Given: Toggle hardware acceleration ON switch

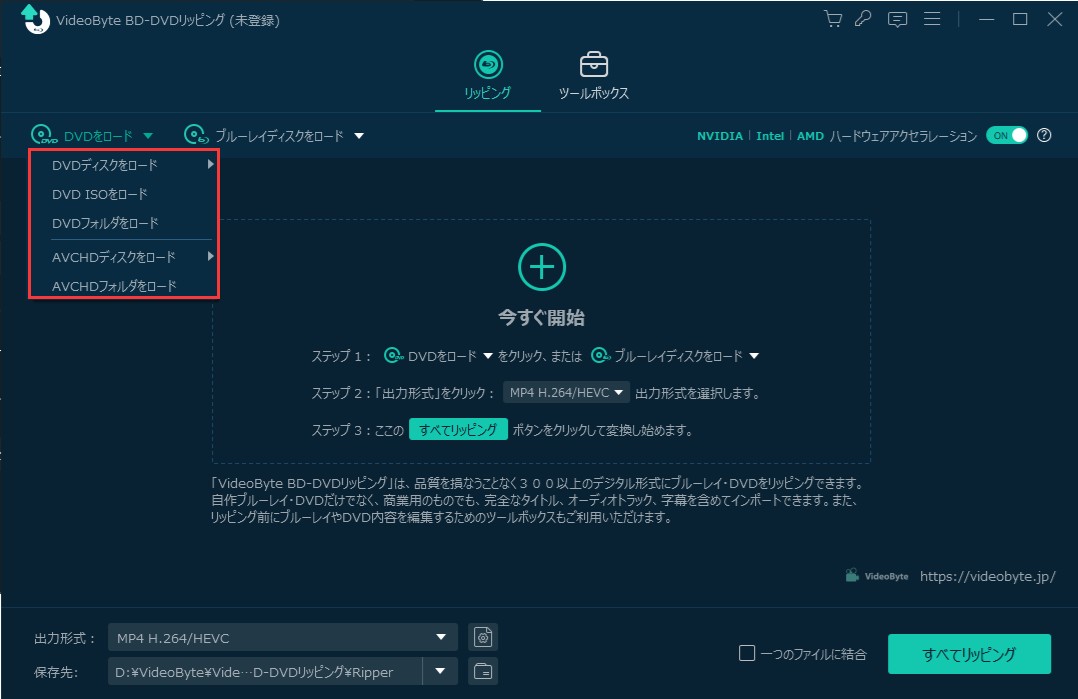Looking at the screenshot, I should [1006, 136].
